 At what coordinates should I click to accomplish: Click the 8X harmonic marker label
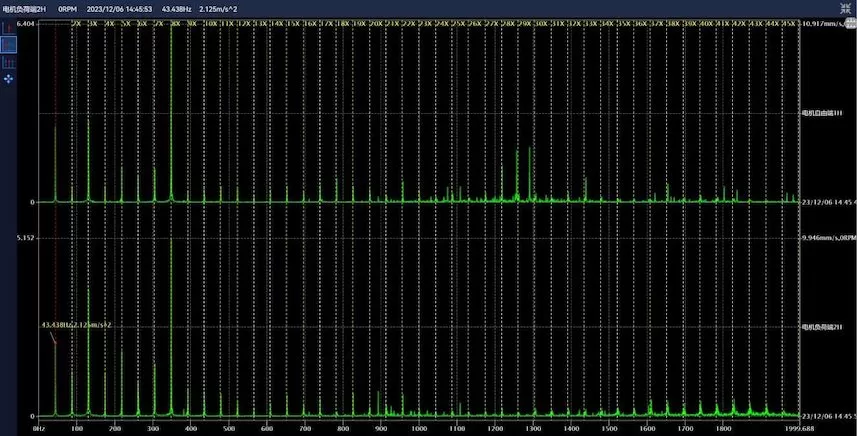point(176,23)
